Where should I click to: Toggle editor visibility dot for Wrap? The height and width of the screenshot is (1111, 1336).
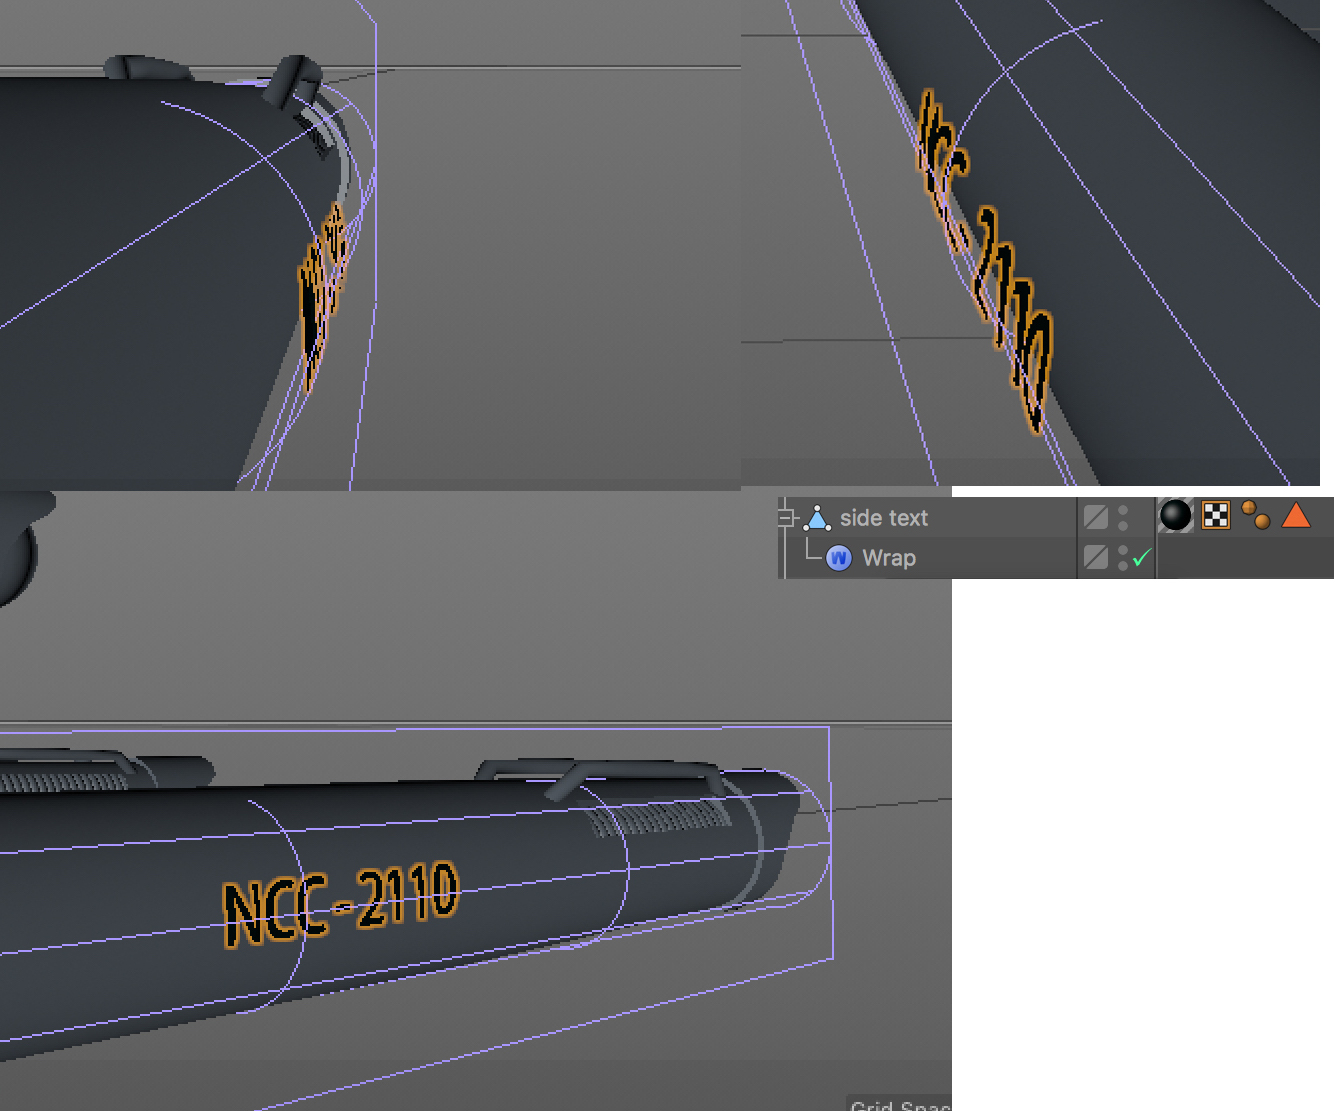pyautogui.click(x=1123, y=550)
